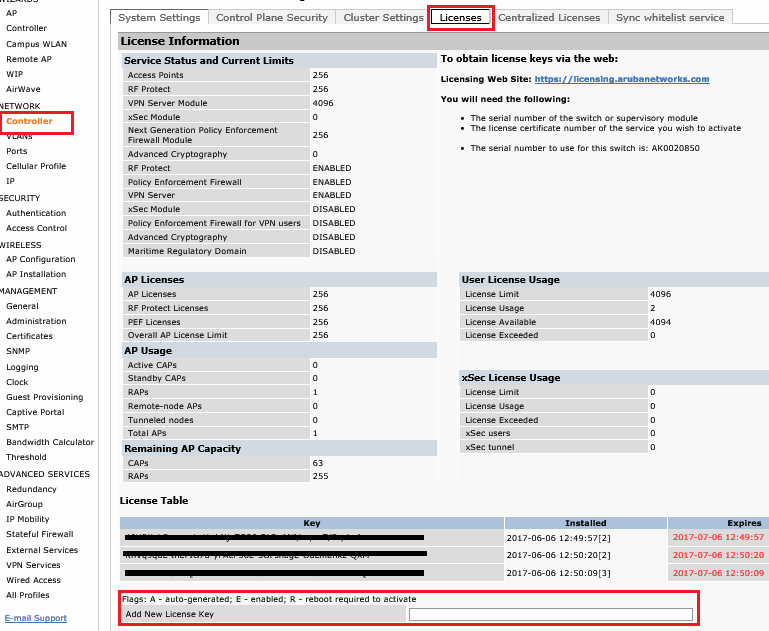Open the Centralized Licenses tab
Screen dimensions: 769x631
click(x=549, y=18)
